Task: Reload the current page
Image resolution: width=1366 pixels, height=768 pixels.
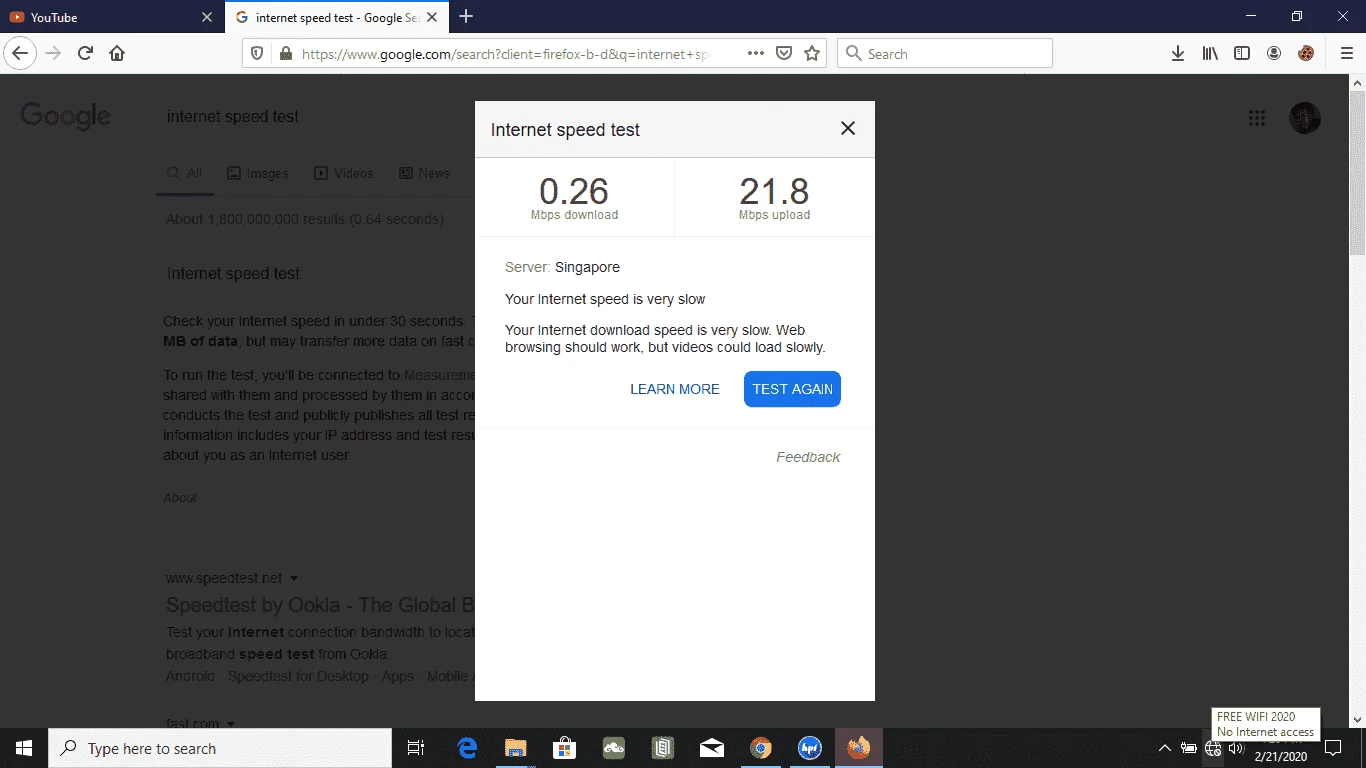Action: 85,54
